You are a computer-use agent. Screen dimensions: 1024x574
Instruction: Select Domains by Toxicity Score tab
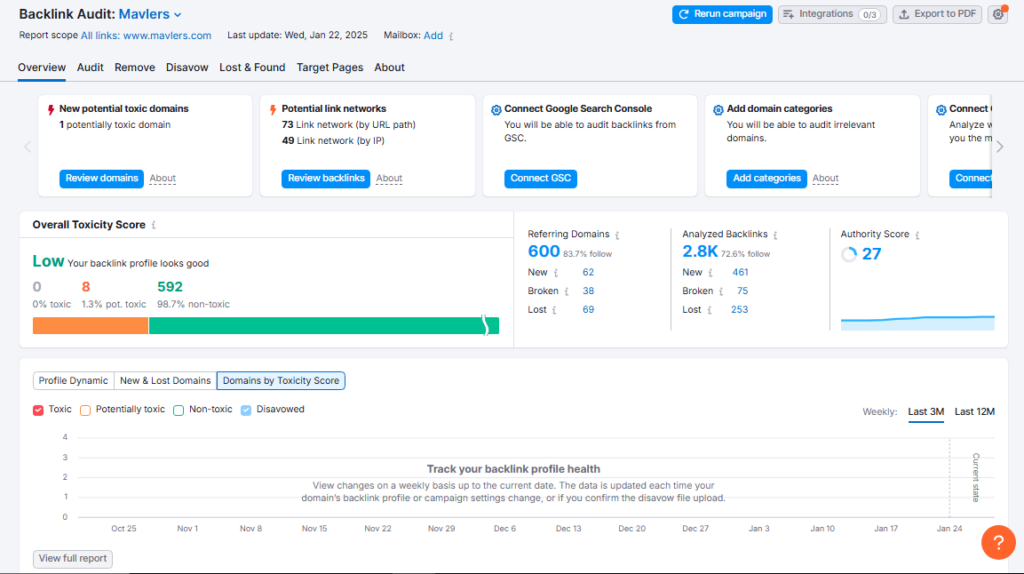[281, 381]
